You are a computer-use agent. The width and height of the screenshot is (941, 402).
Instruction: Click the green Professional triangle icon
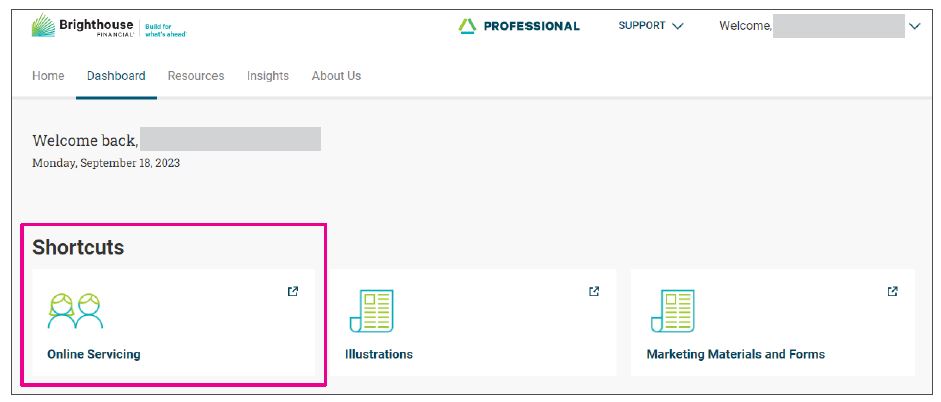coord(467,26)
